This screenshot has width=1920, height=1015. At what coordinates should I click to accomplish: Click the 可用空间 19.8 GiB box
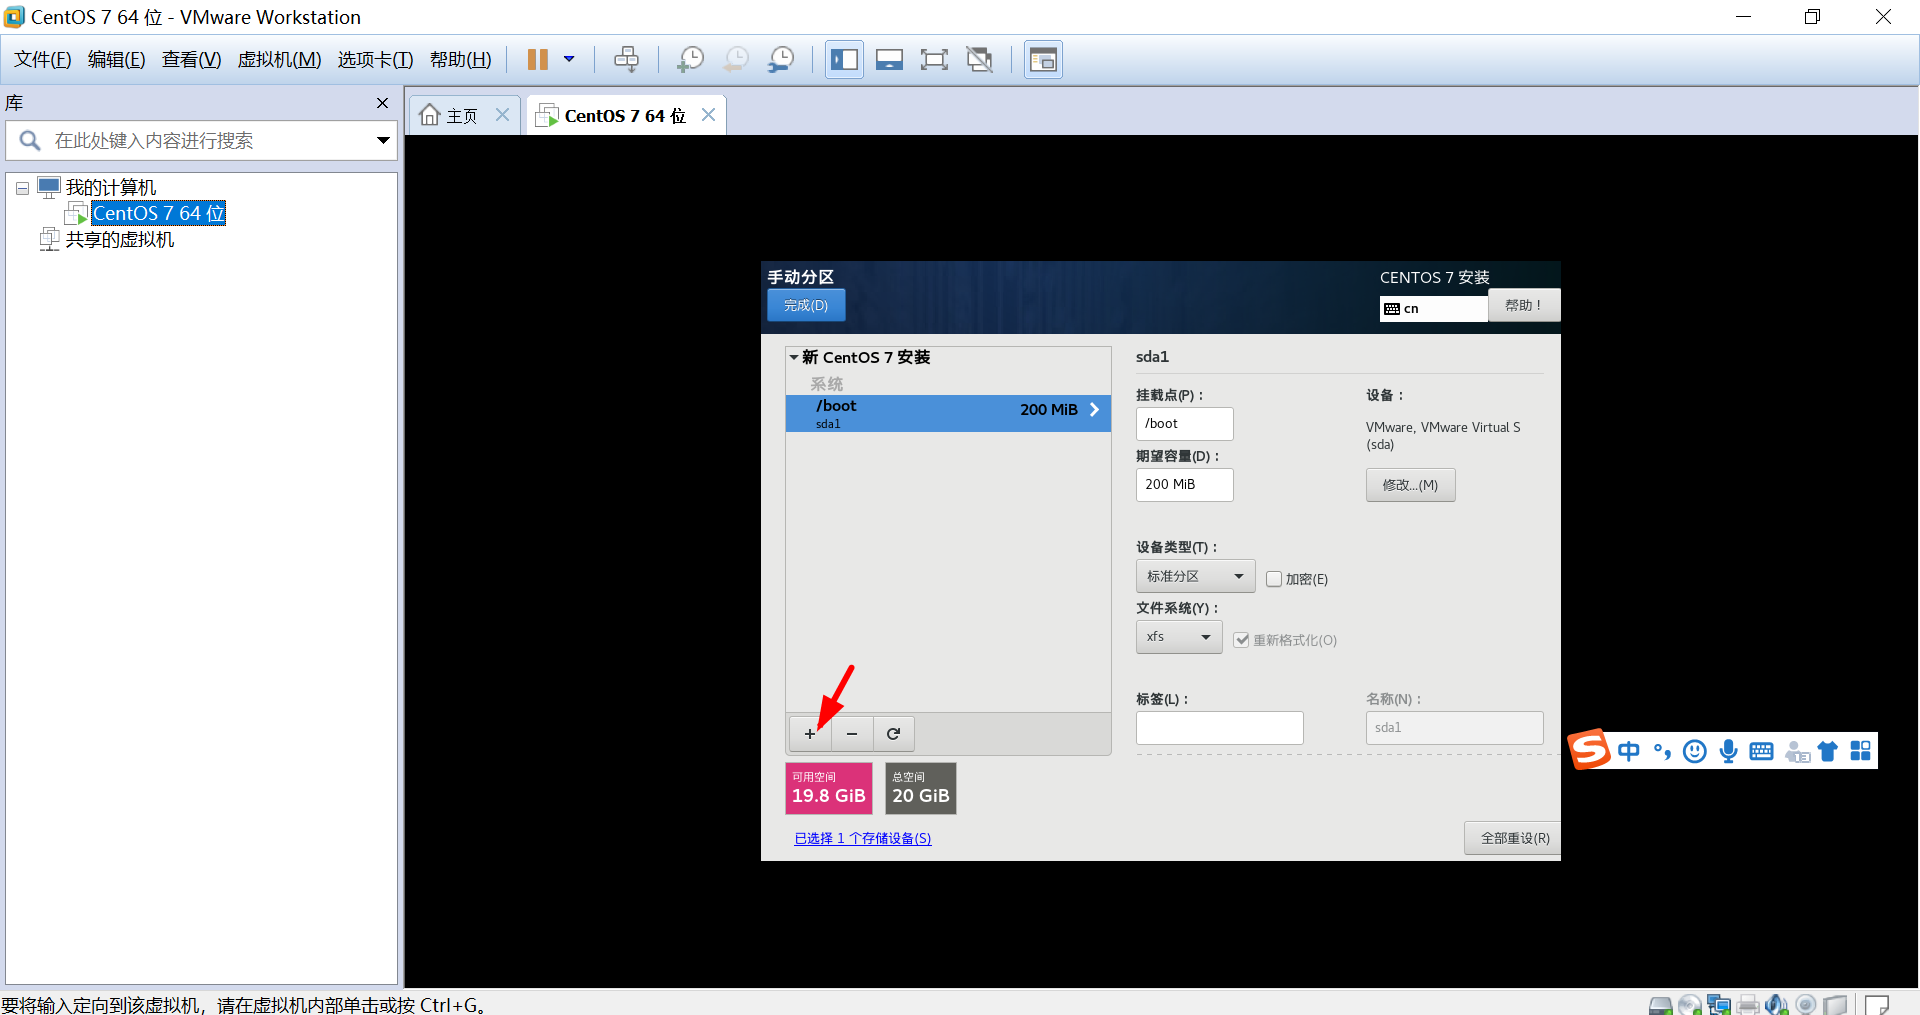[x=828, y=788]
